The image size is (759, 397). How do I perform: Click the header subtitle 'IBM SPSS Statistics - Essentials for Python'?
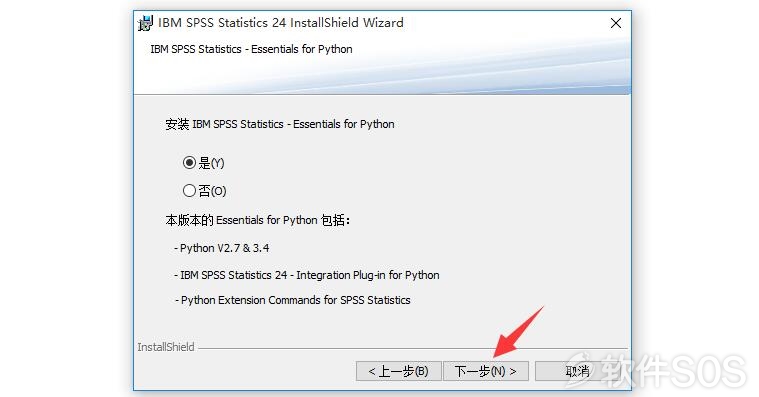coord(251,49)
